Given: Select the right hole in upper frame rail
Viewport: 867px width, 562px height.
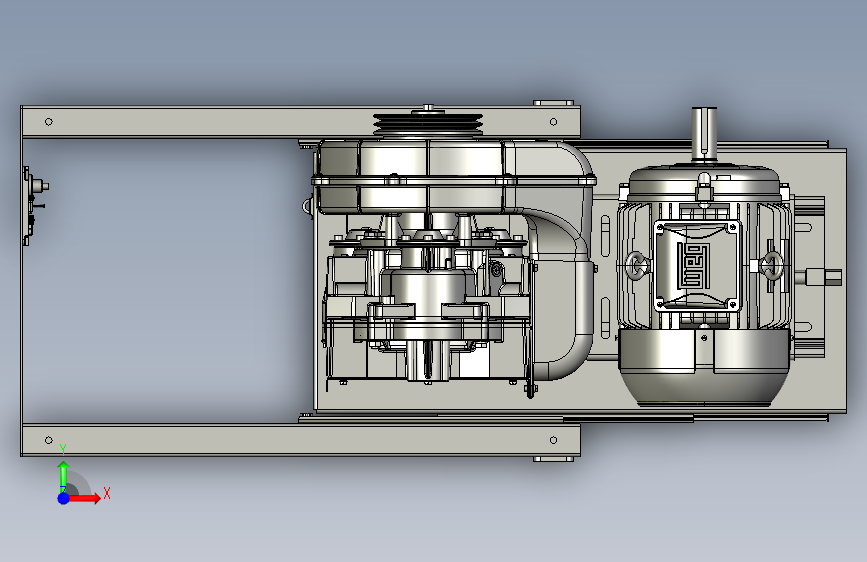Looking at the screenshot, I should point(553,122).
